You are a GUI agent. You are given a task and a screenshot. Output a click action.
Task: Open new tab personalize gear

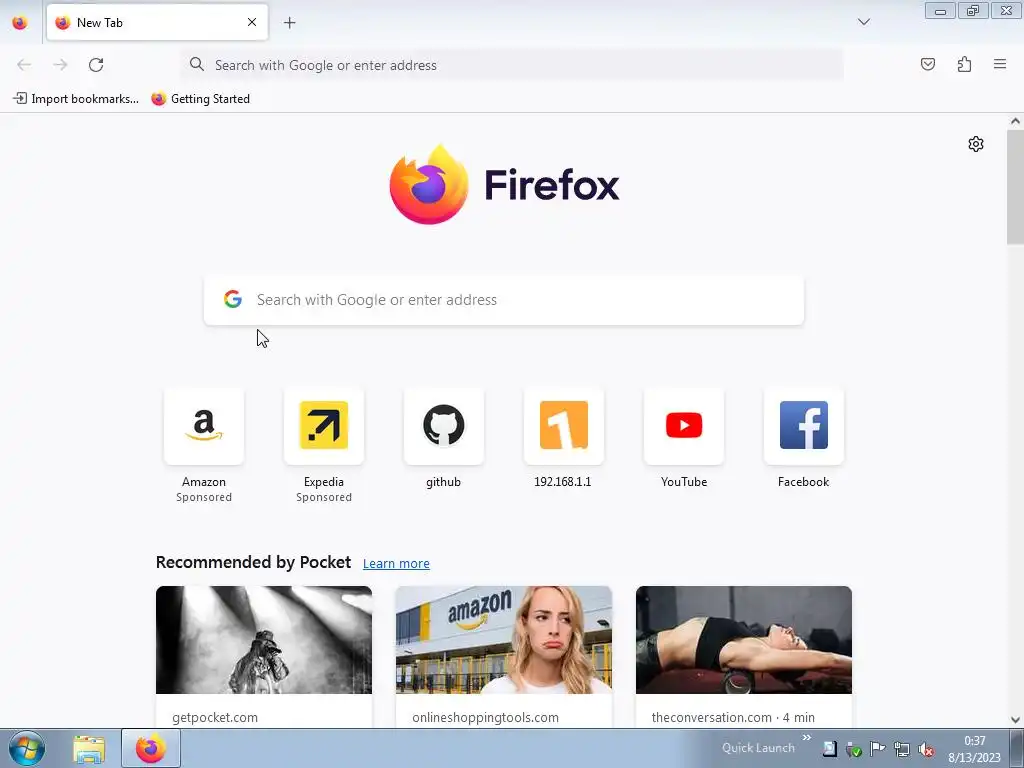(976, 144)
